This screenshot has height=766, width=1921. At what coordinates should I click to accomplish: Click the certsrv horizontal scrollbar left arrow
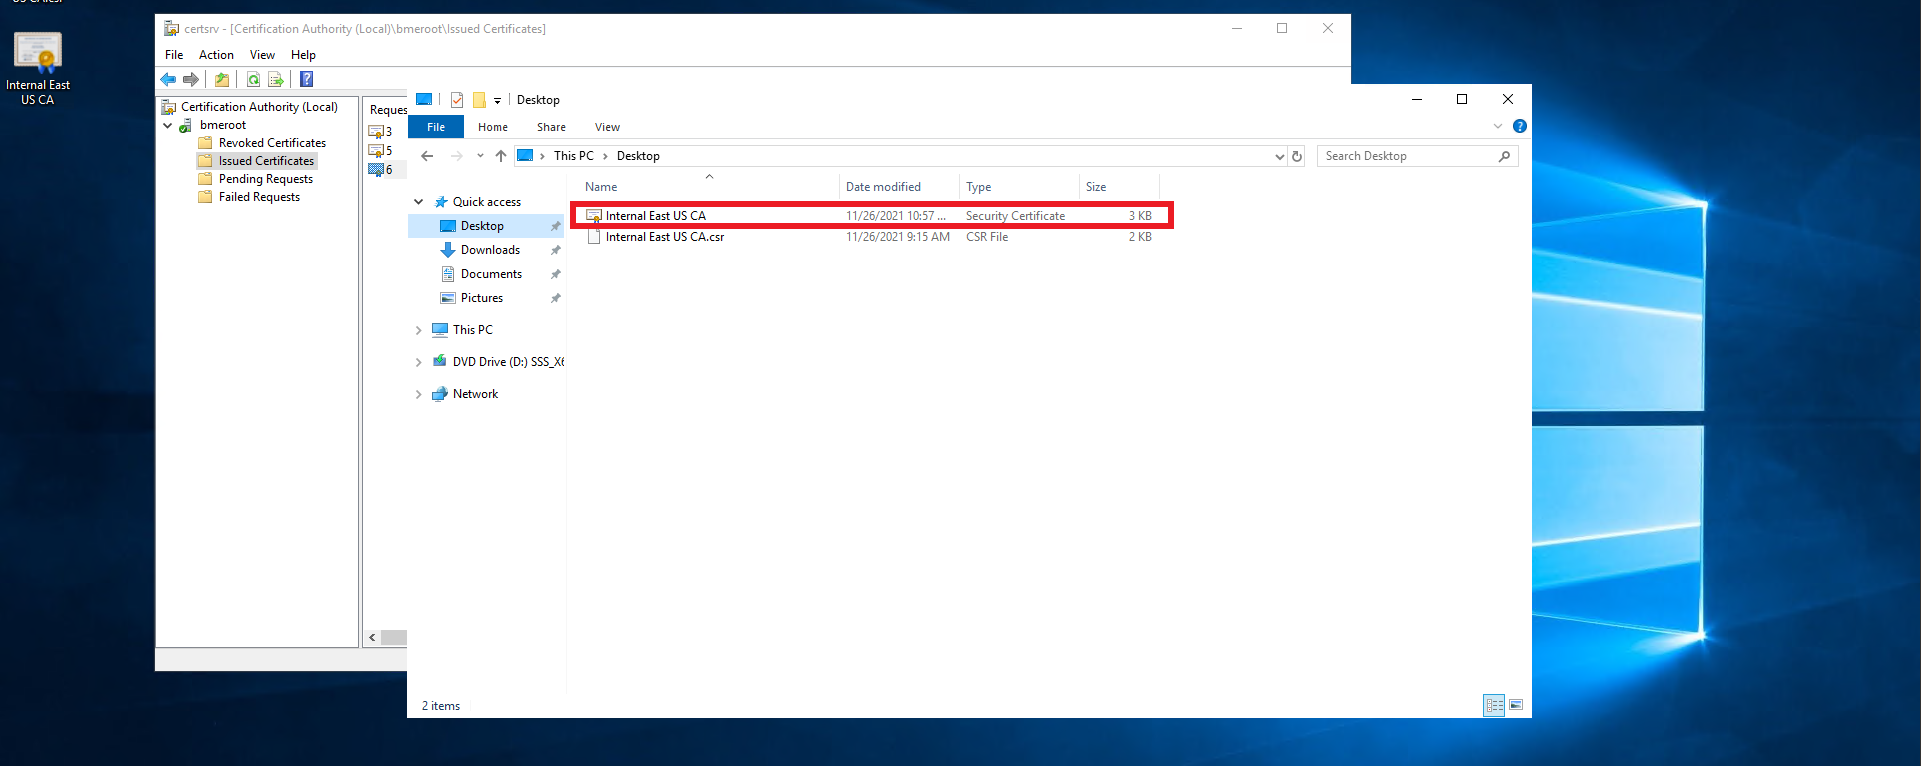pos(372,638)
